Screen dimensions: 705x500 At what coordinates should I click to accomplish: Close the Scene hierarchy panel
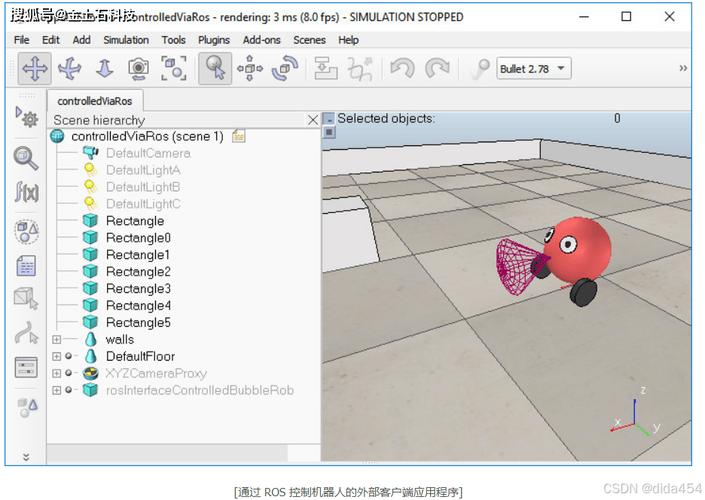click(312, 120)
